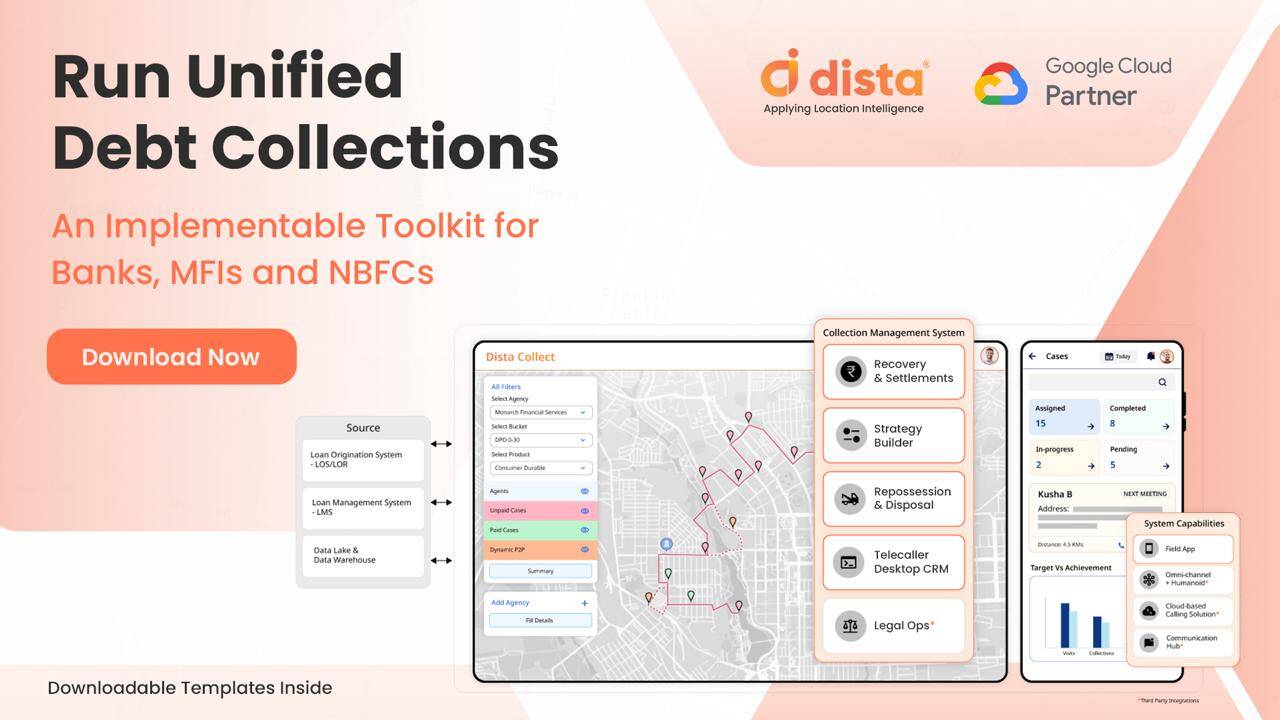The width and height of the screenshot is (1280, 720).
Task: Click the Strategy Builder sliders icon
Action: (x=851, y=435)
